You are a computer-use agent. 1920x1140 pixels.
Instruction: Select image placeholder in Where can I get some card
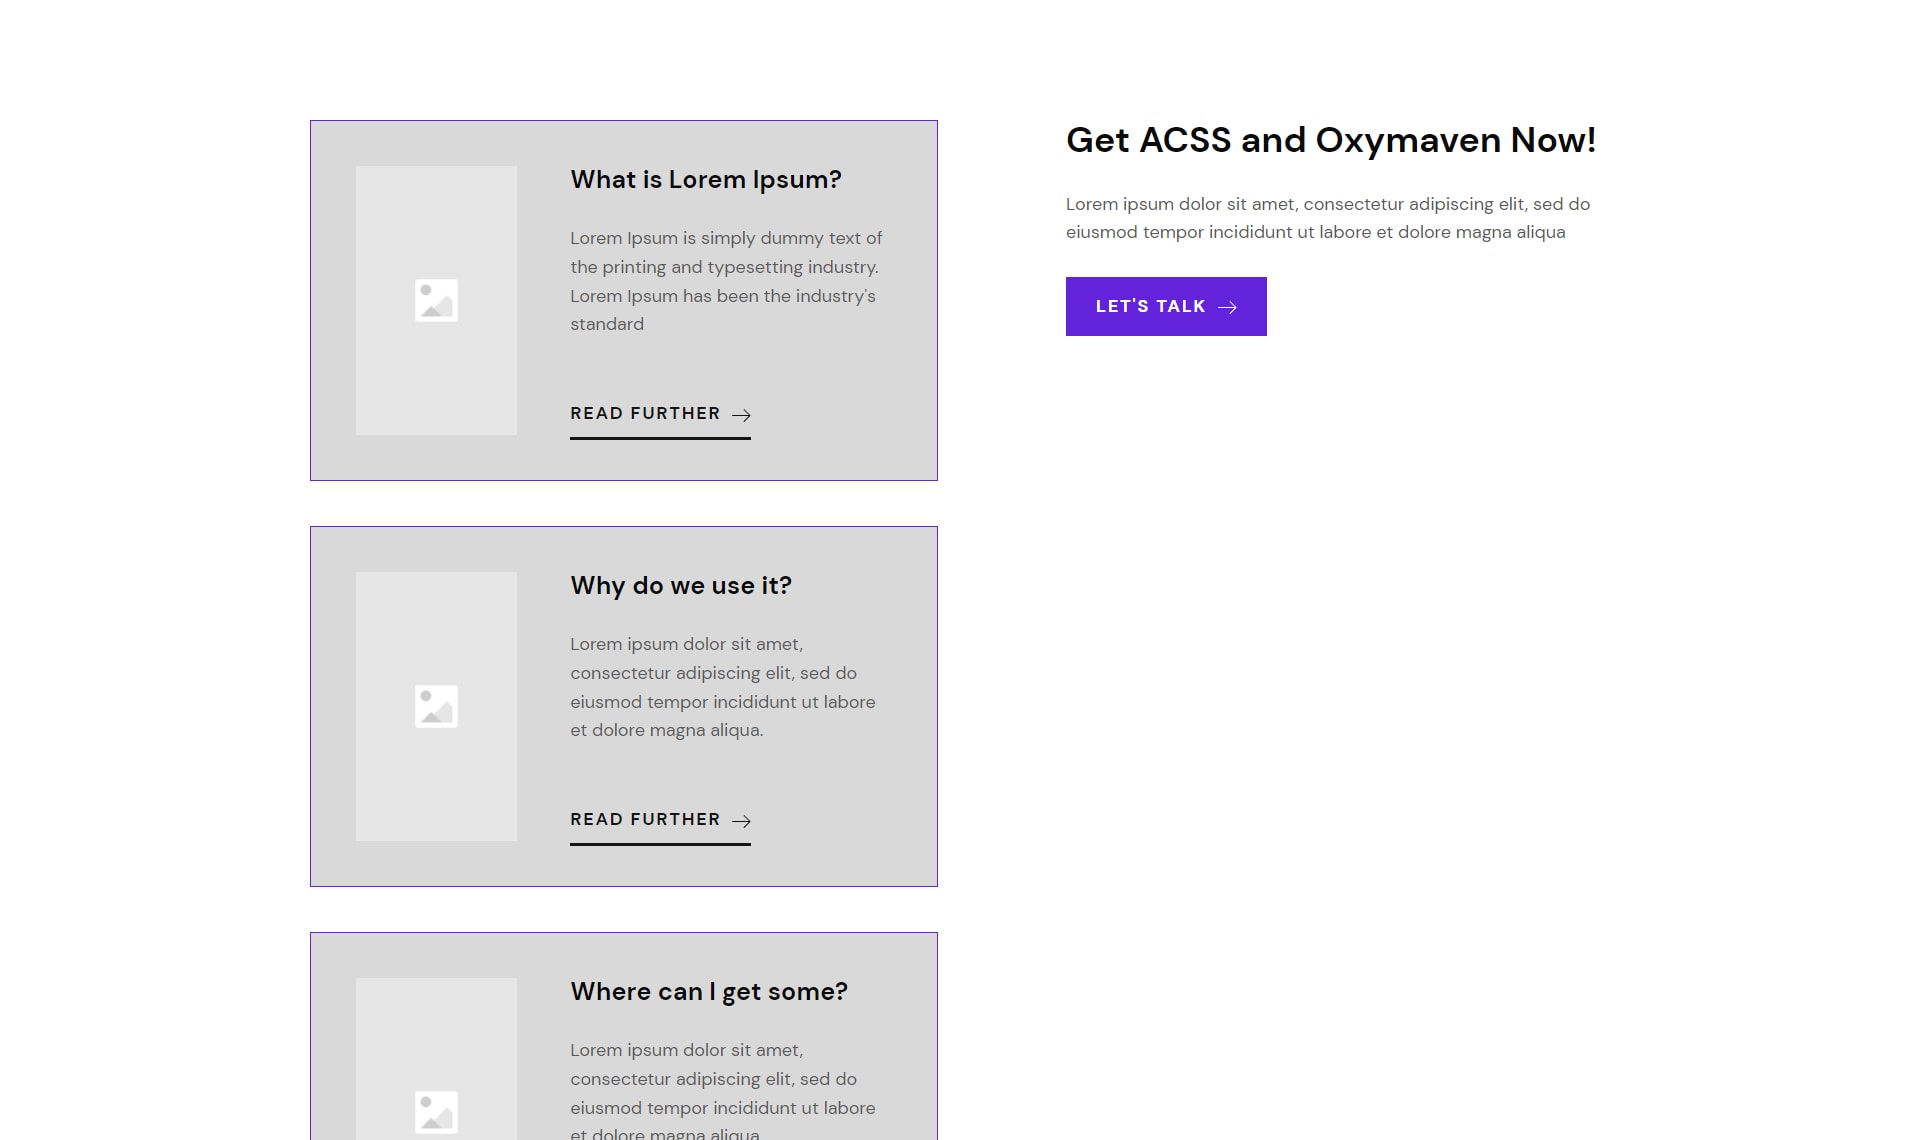[436, 1059]
